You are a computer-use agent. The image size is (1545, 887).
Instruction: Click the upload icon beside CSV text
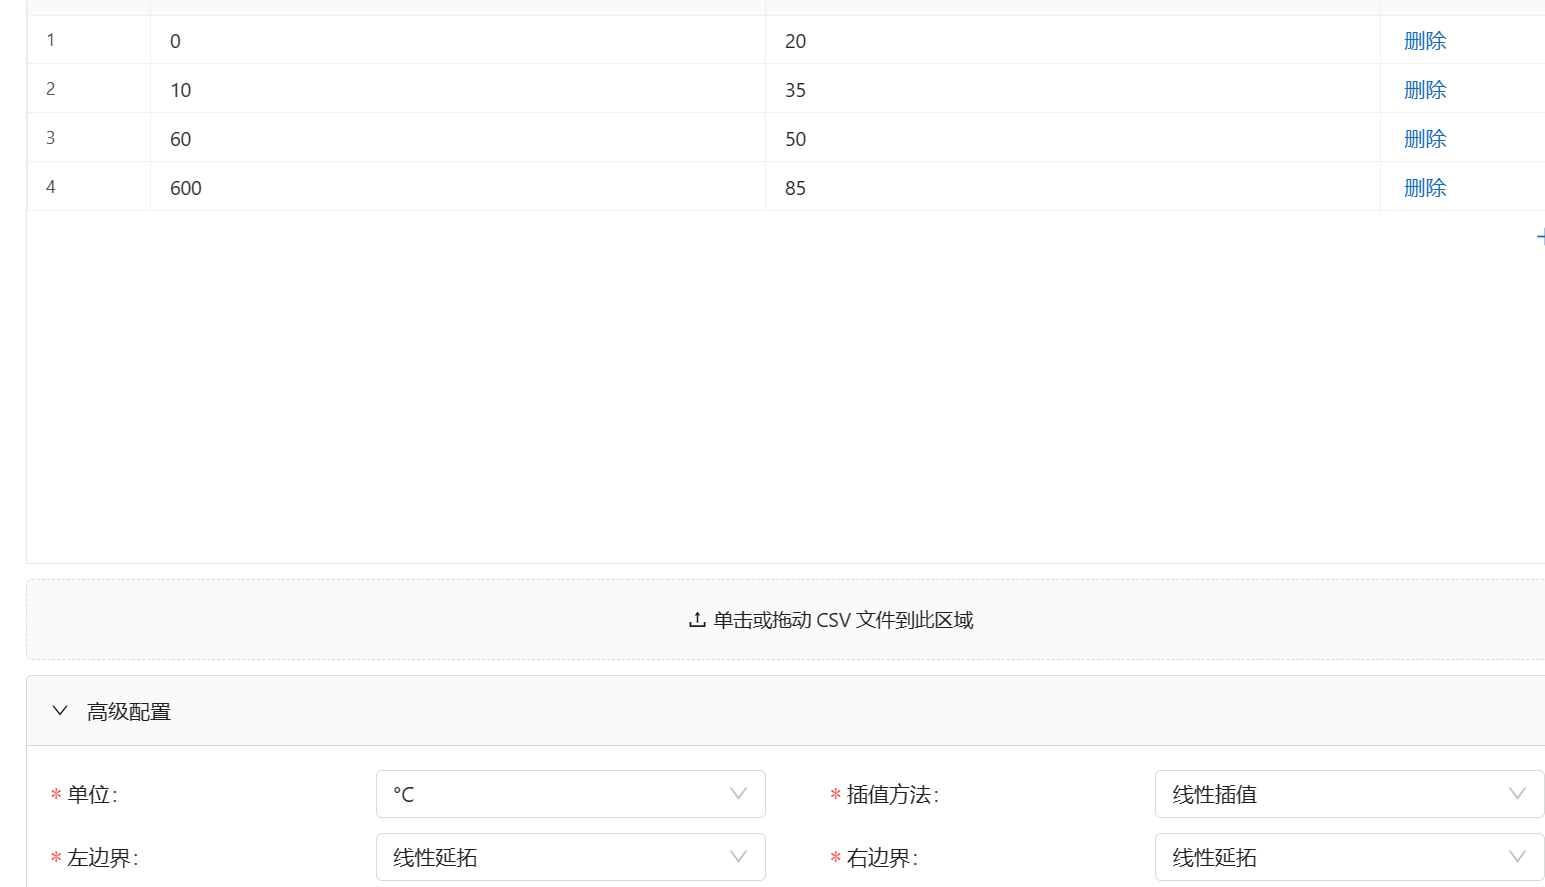coord(697,620)
